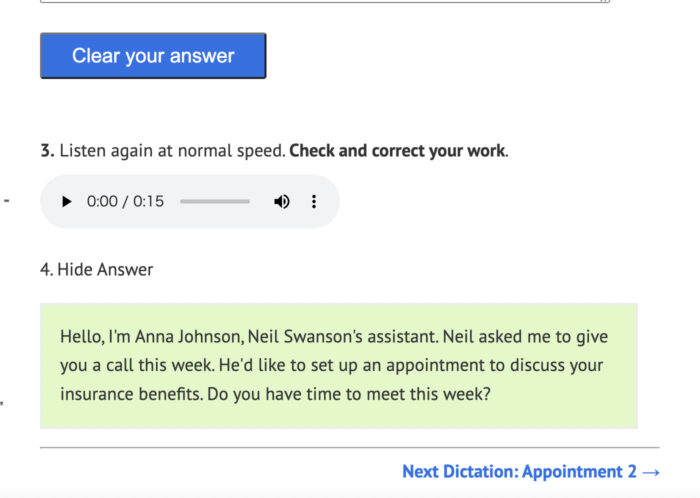Click the arrow after Appointment 2

651,472
